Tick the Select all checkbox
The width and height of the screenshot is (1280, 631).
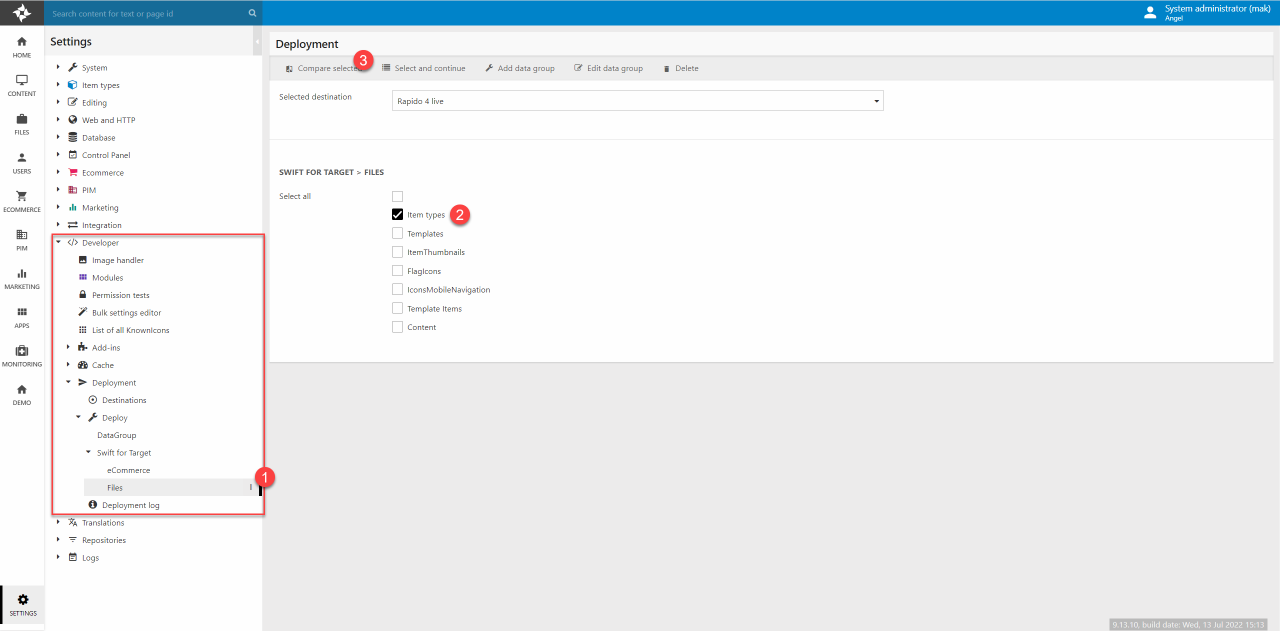pyautogui.click(x=397, y=196)
